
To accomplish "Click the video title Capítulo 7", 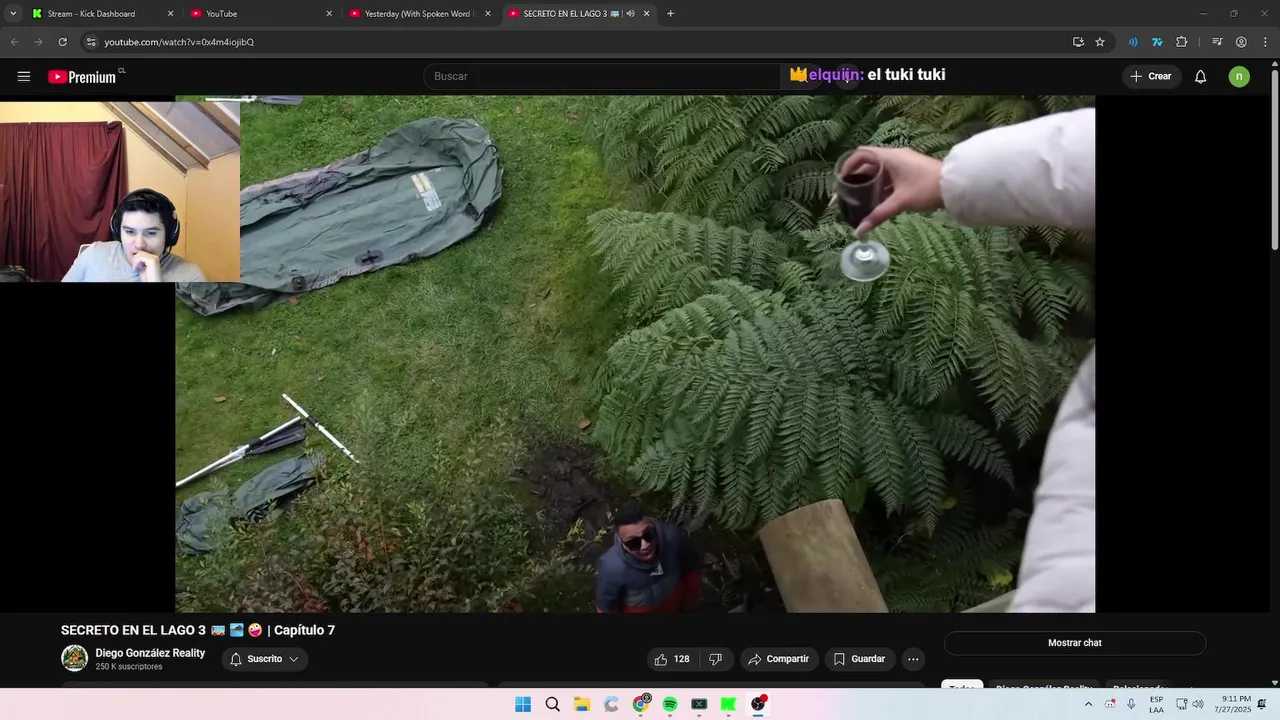I will 198,630.
